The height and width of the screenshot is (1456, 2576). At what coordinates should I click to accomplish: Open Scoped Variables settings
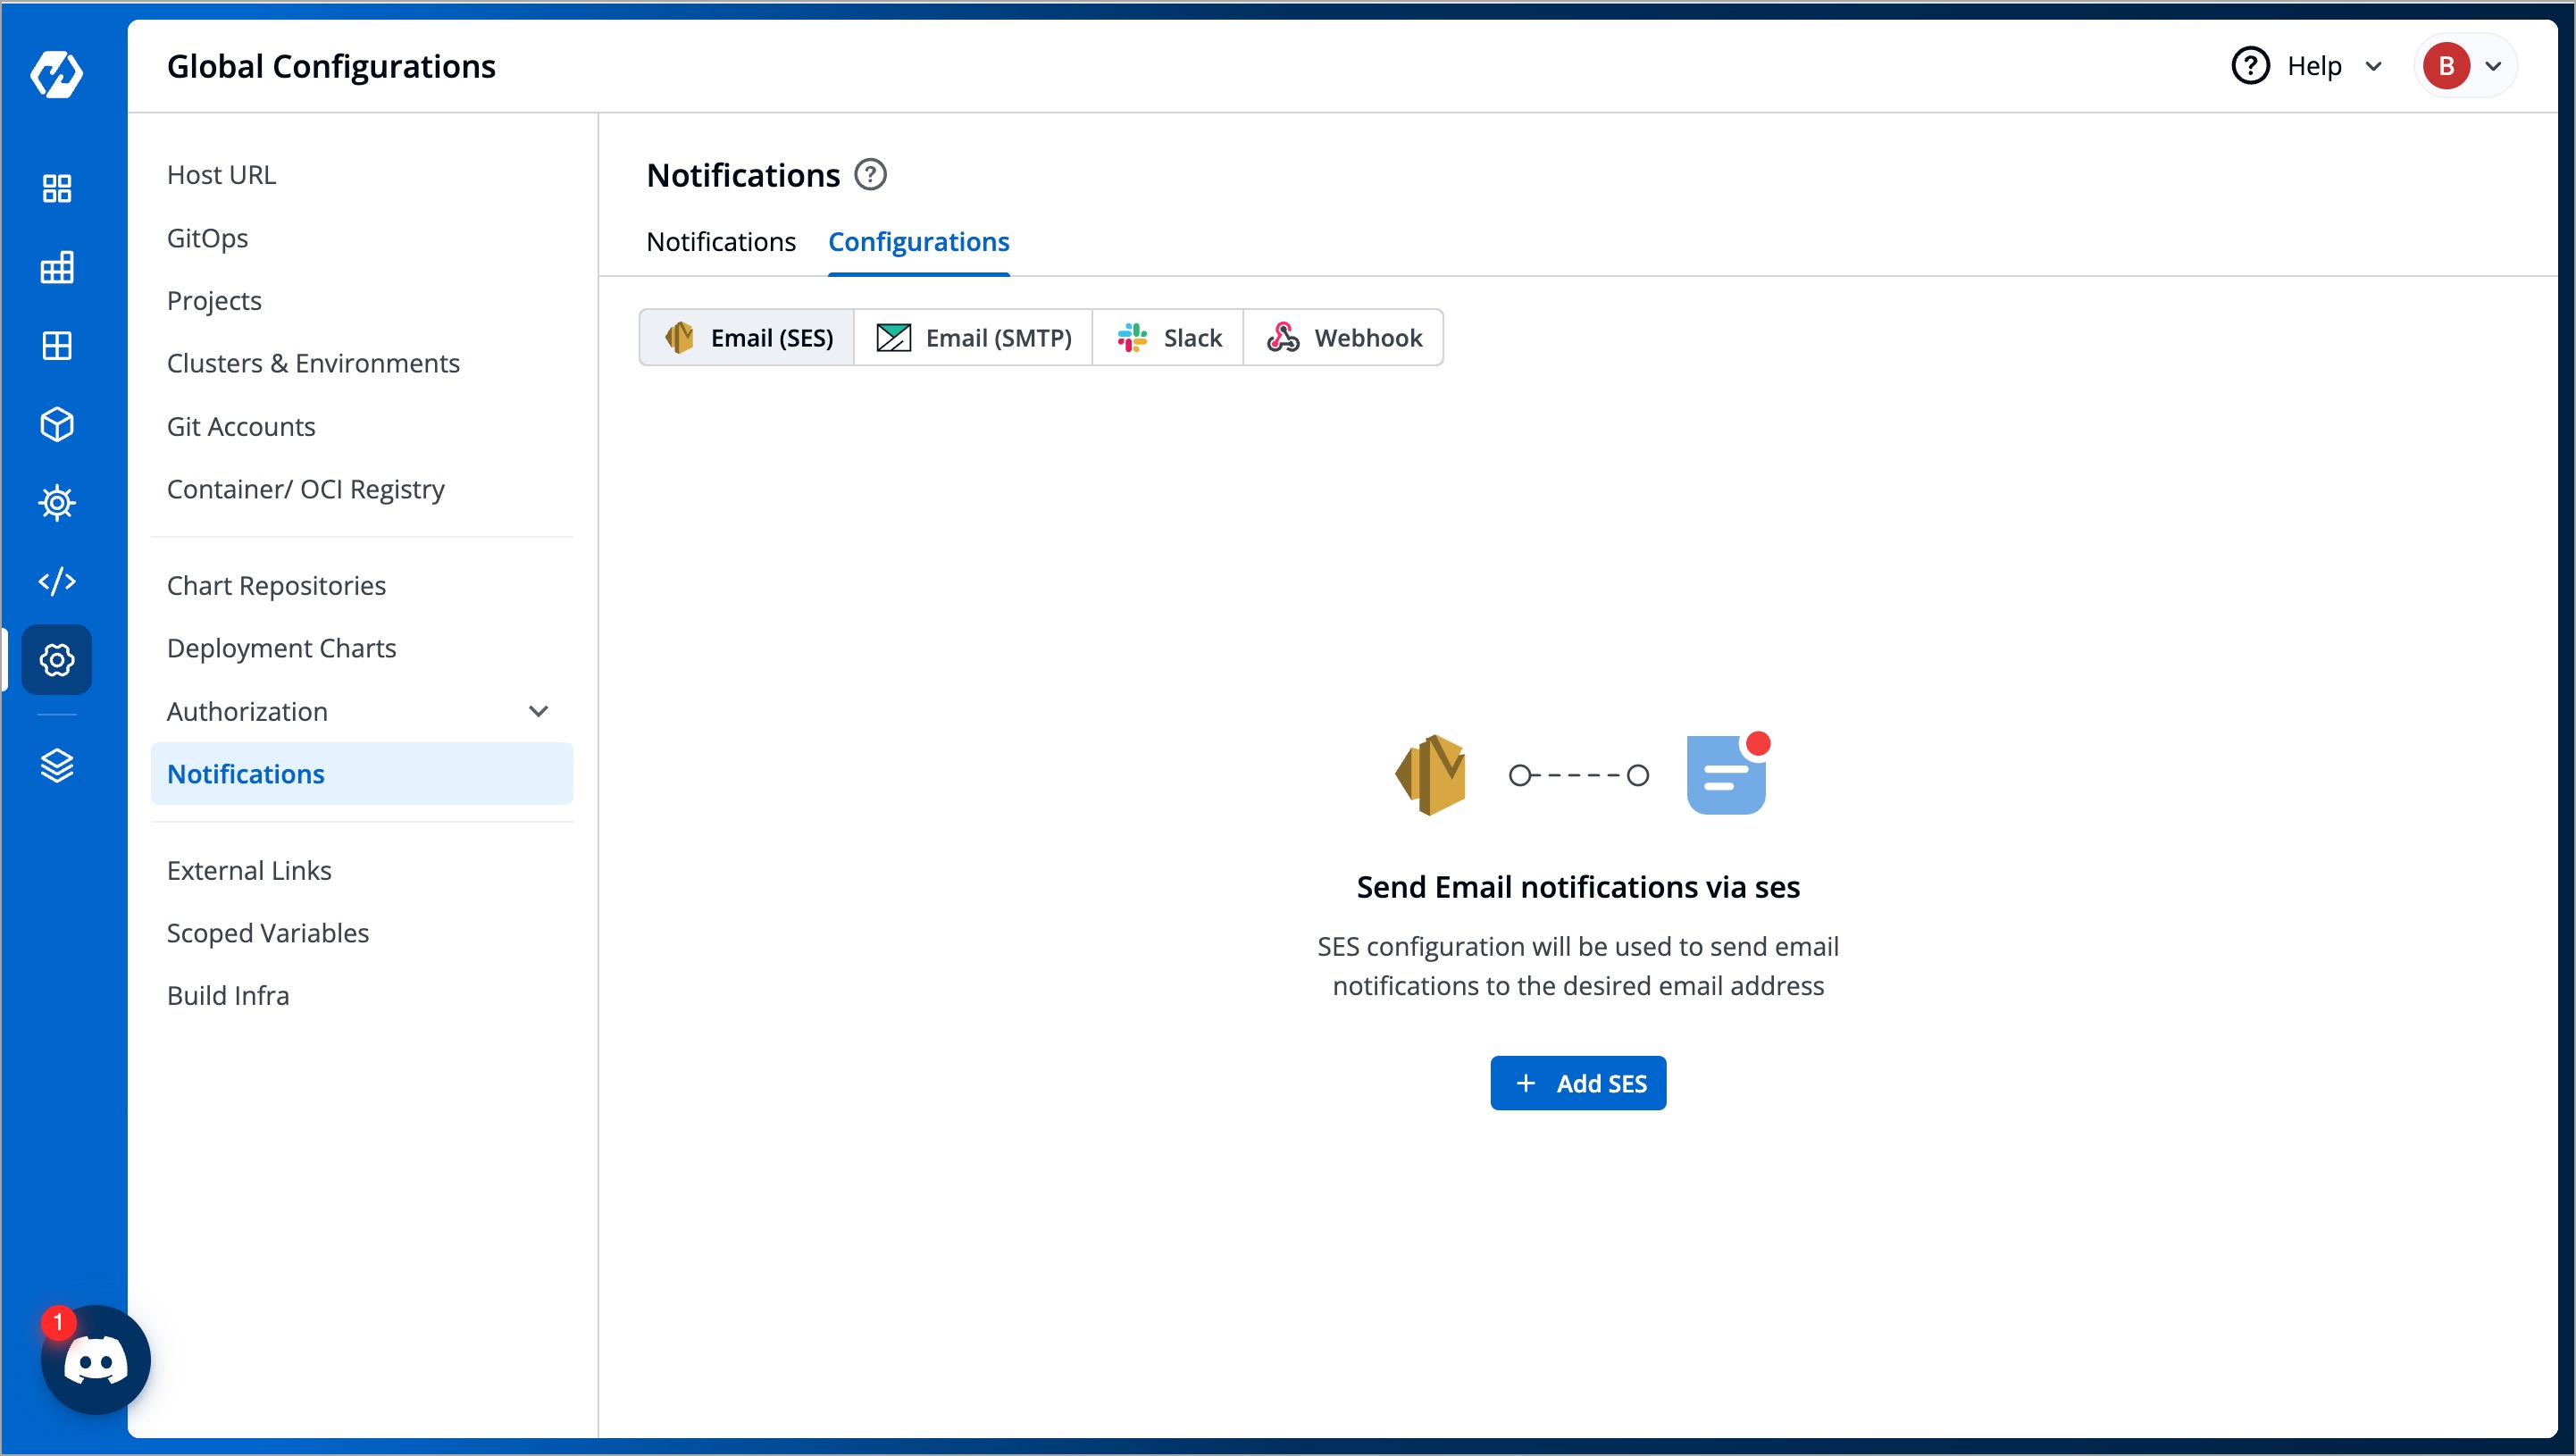tap(267, 933)
